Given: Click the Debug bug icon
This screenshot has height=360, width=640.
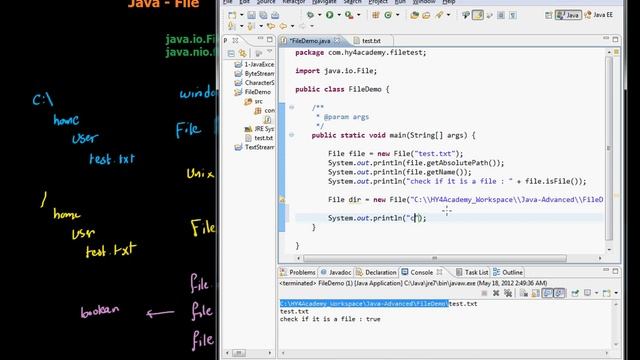Looking at the screenshot, I should [x=311, y=15].
